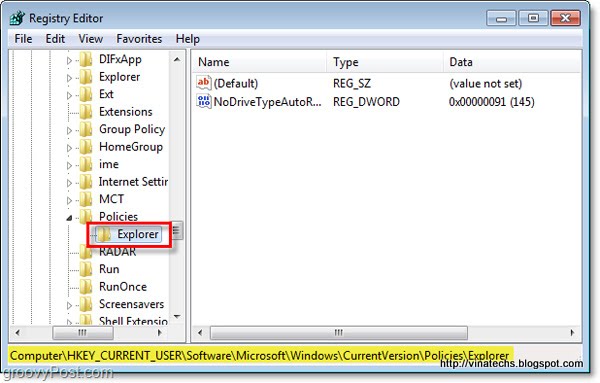The width and height of the screenshot is (600, 383).
Task: Close the Registry Editor window
Action: pyautogui.click(x=565, y=18)
